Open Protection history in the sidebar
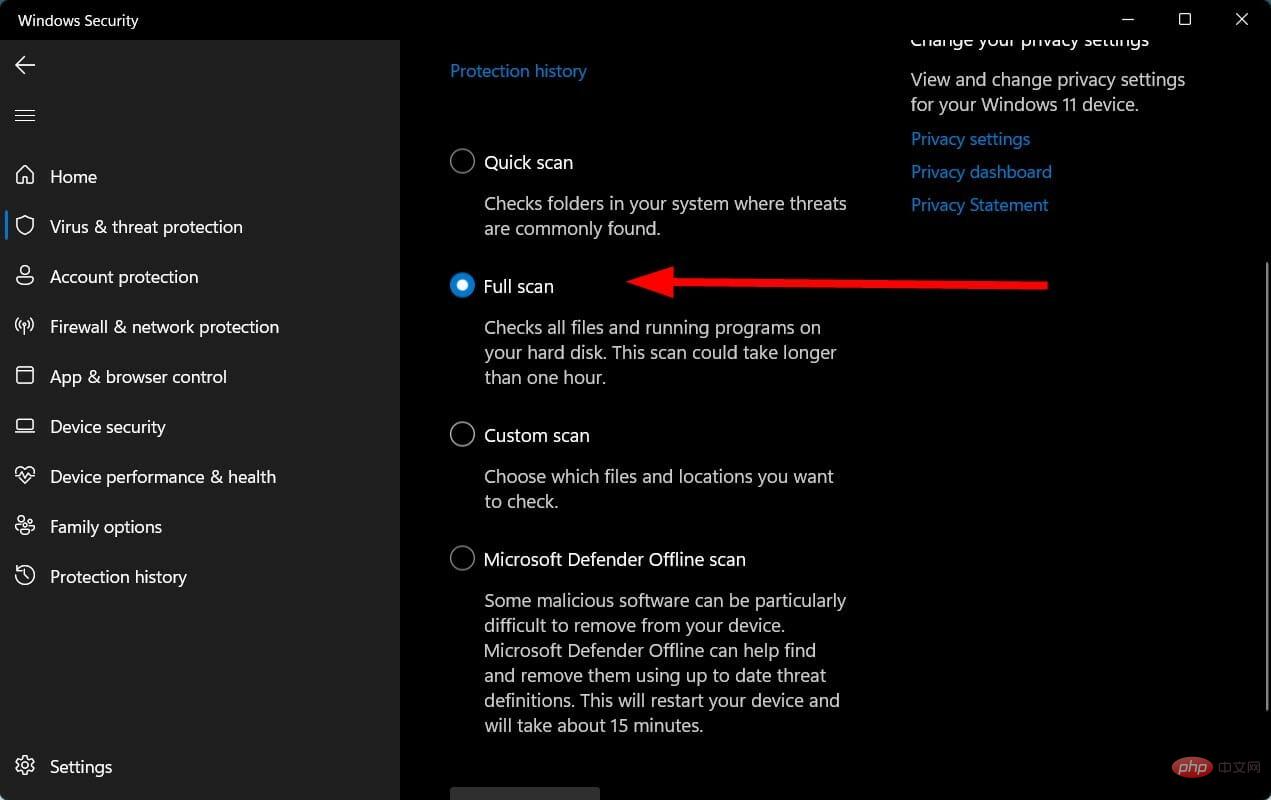 118,577
